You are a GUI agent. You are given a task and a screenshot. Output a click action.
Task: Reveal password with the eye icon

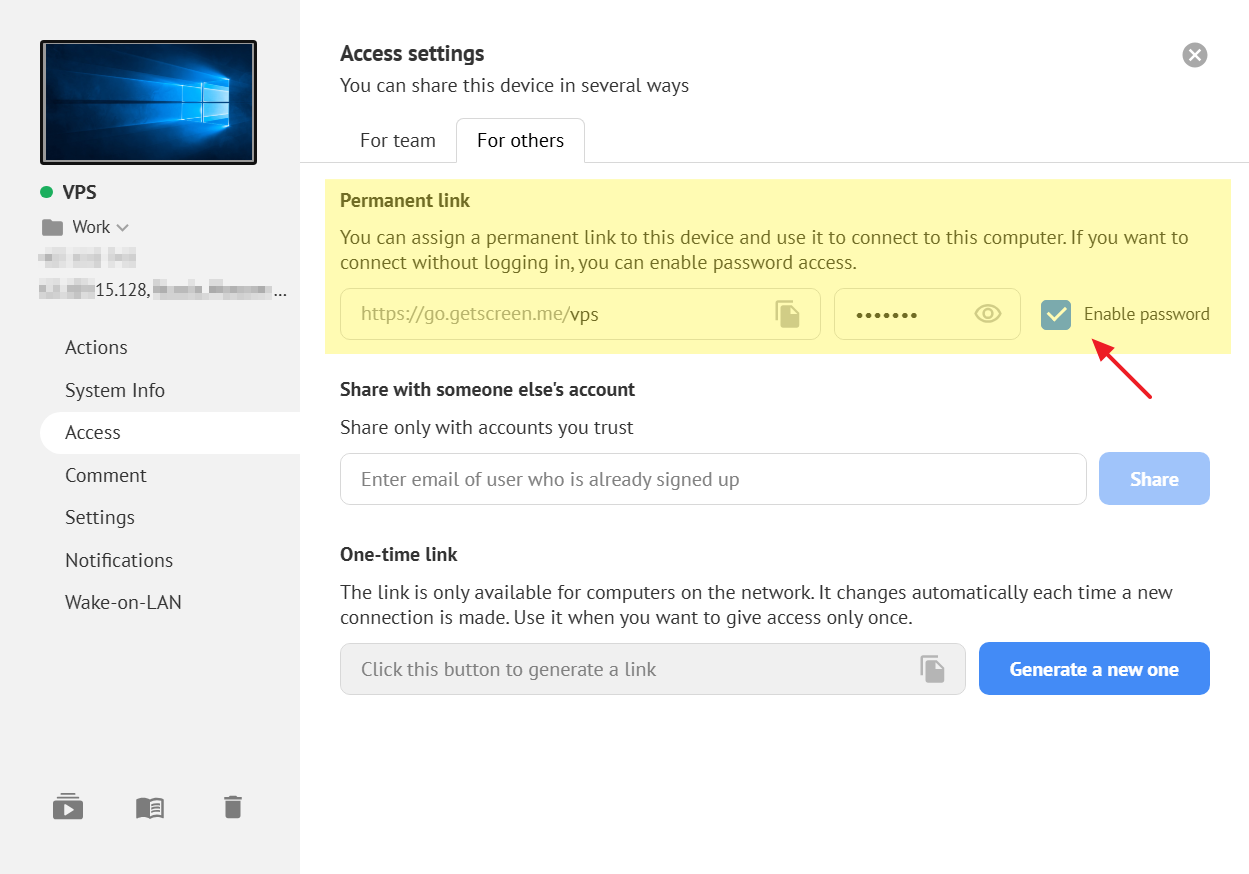pyautogui.click(x=987, y=314)
